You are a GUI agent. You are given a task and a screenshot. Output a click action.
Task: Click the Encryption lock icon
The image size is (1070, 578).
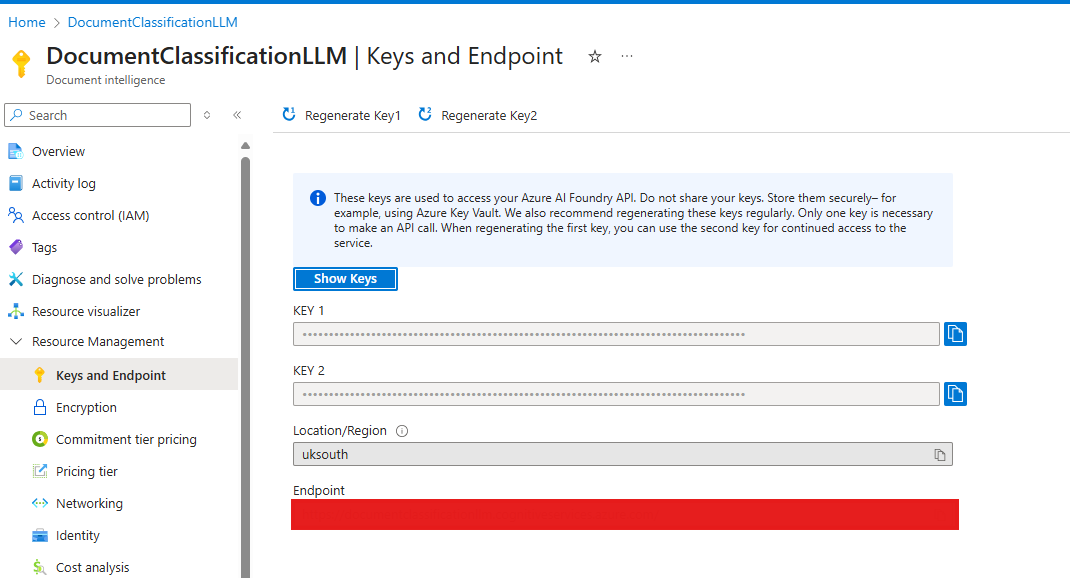click(40, 407)
